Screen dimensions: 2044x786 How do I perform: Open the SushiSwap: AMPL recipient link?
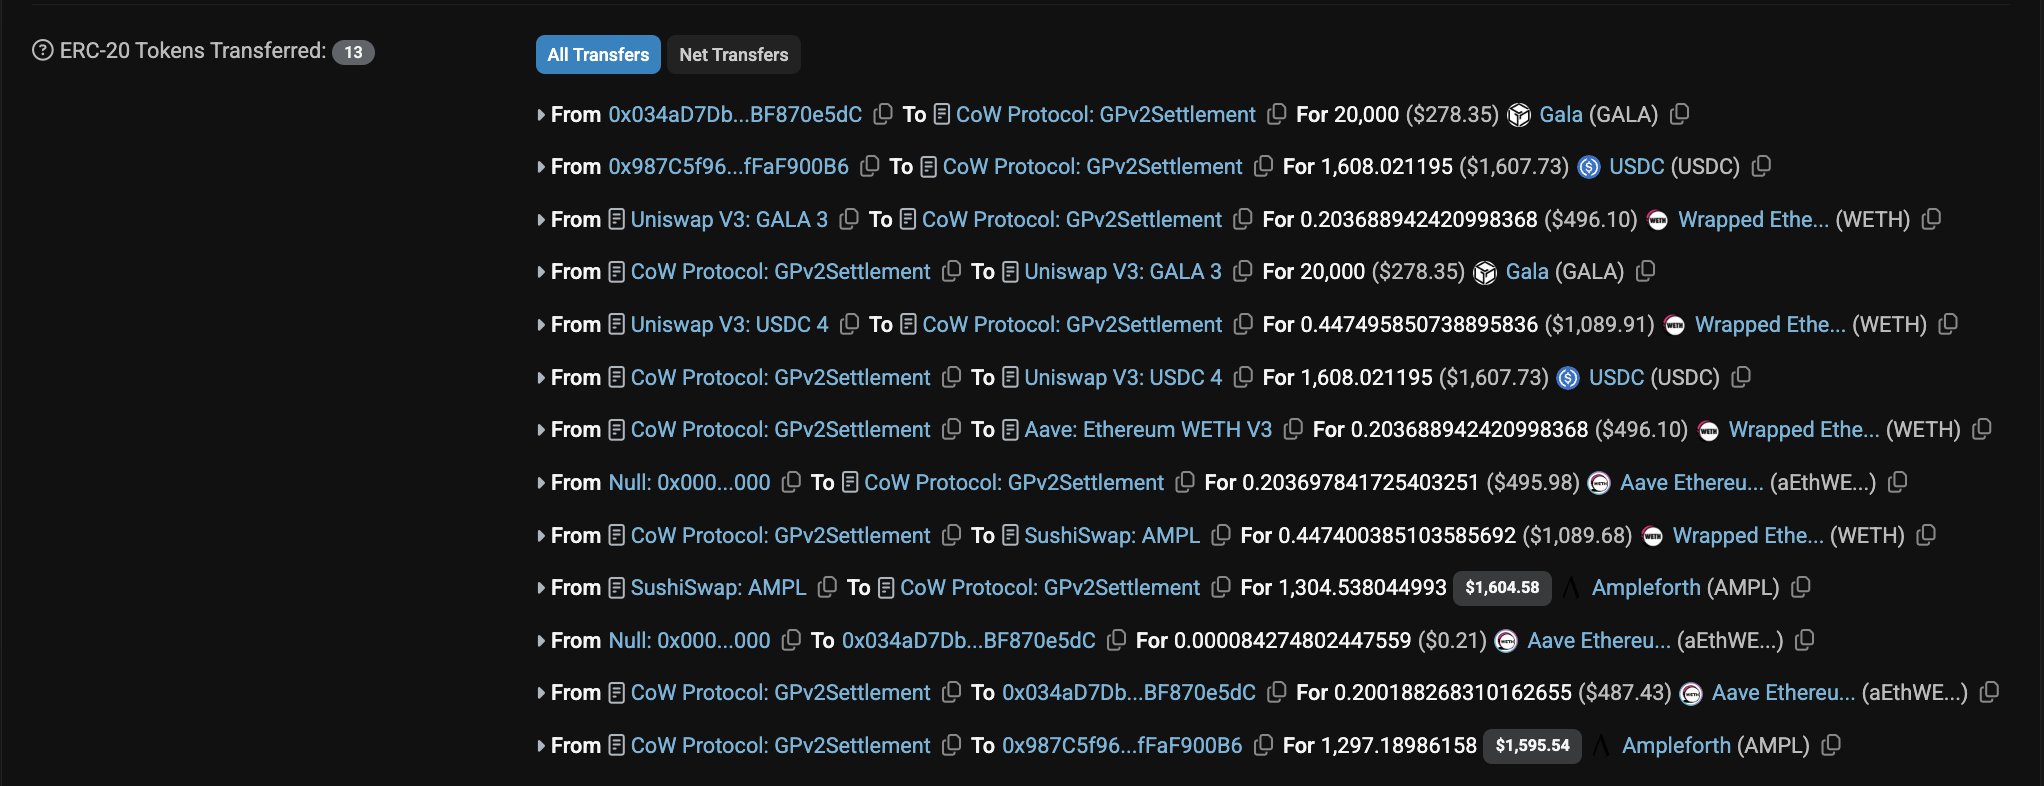pyautogui.click(x=1112, y=536)
